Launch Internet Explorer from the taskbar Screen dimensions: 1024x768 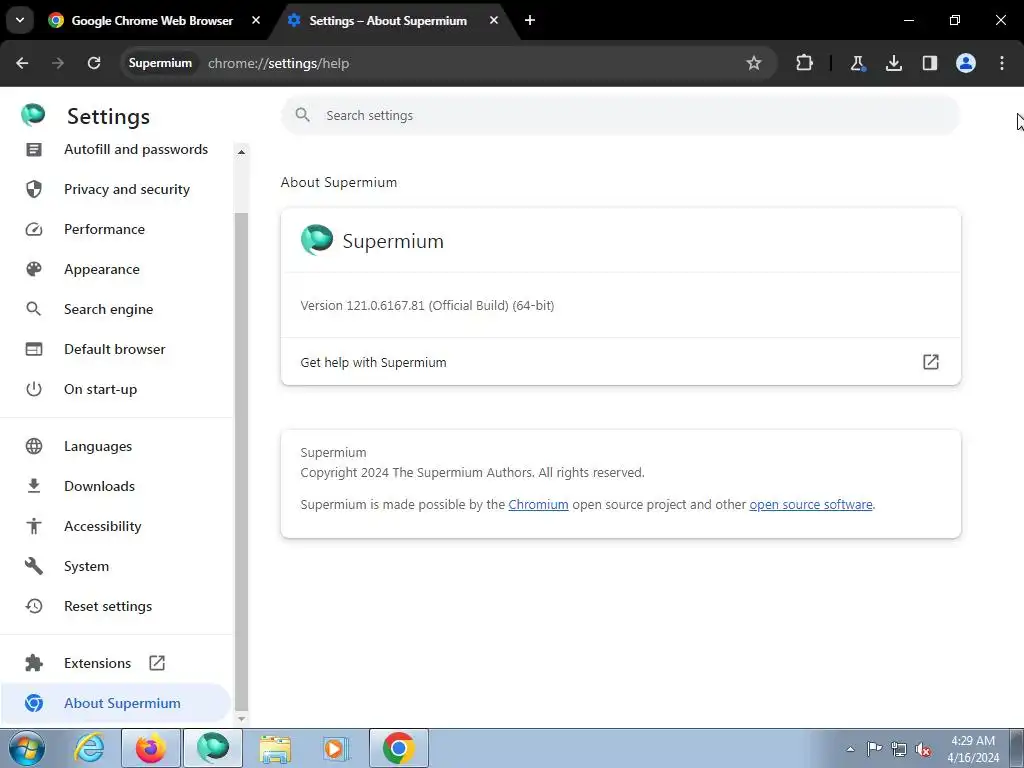89,748
